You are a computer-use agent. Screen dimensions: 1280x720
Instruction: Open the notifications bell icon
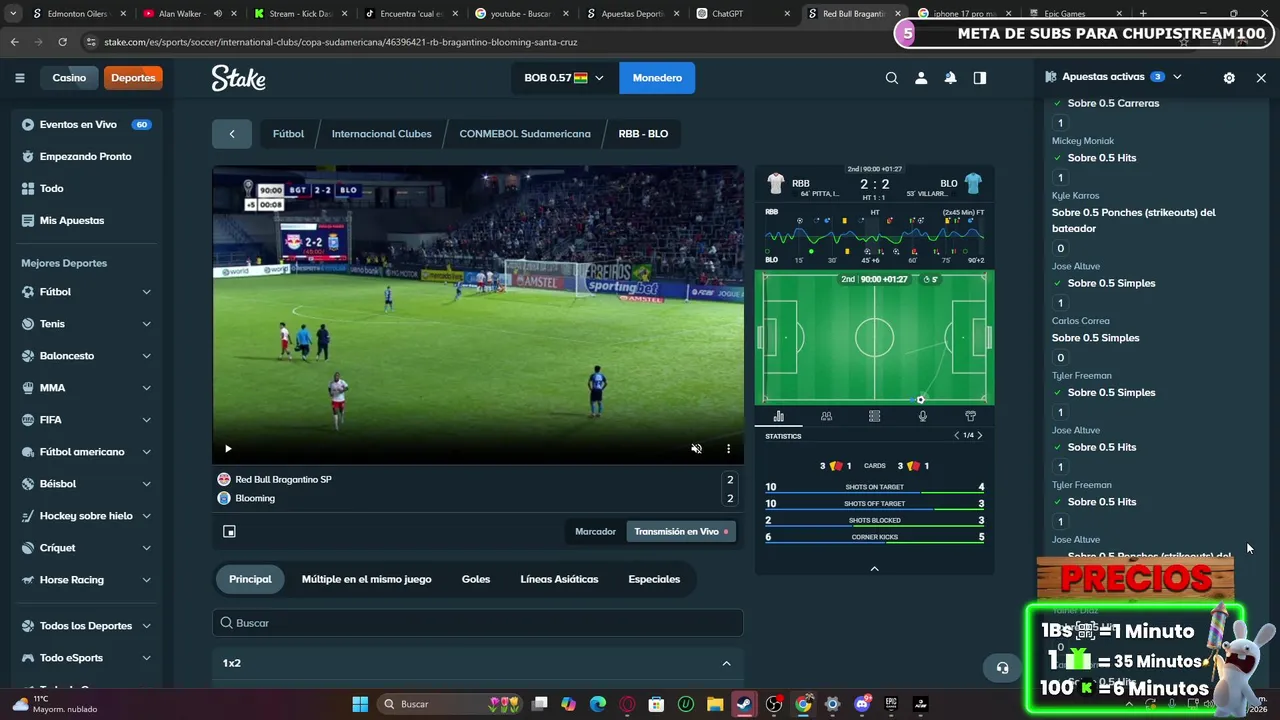(x=951, y=78)
